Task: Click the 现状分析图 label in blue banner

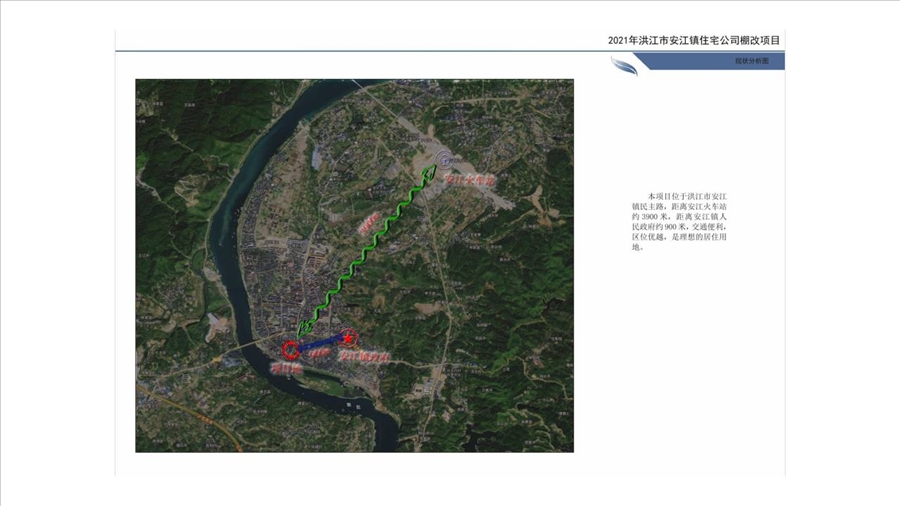Action: coord(752,61)
